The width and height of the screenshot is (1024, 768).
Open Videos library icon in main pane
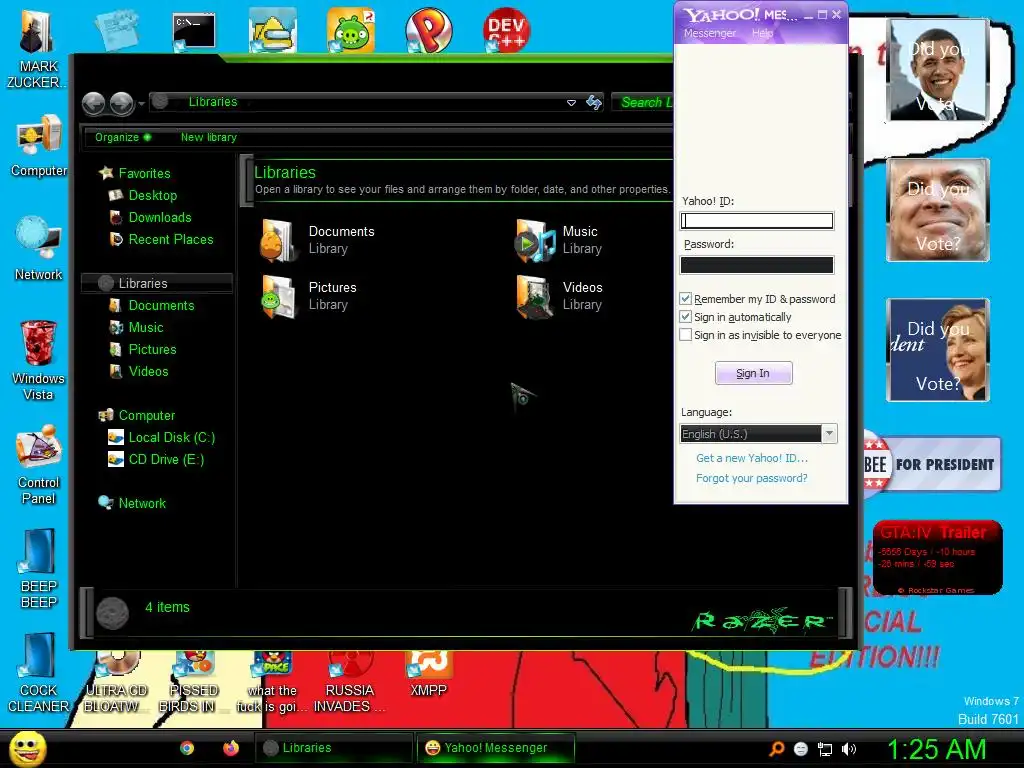click(534, 296)
